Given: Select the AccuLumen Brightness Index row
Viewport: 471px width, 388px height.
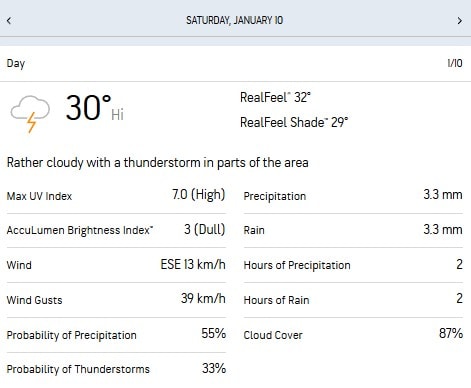Looking at the screenshot, I should pos(116,230).
